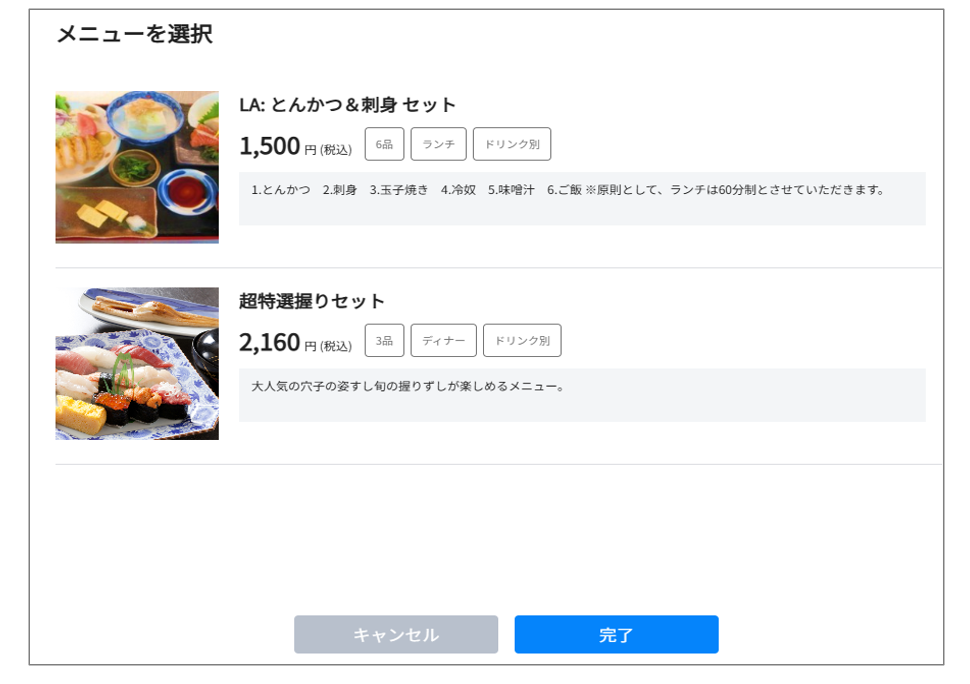
Task: Click the ランチ tag badge
Action: (439, 144)
